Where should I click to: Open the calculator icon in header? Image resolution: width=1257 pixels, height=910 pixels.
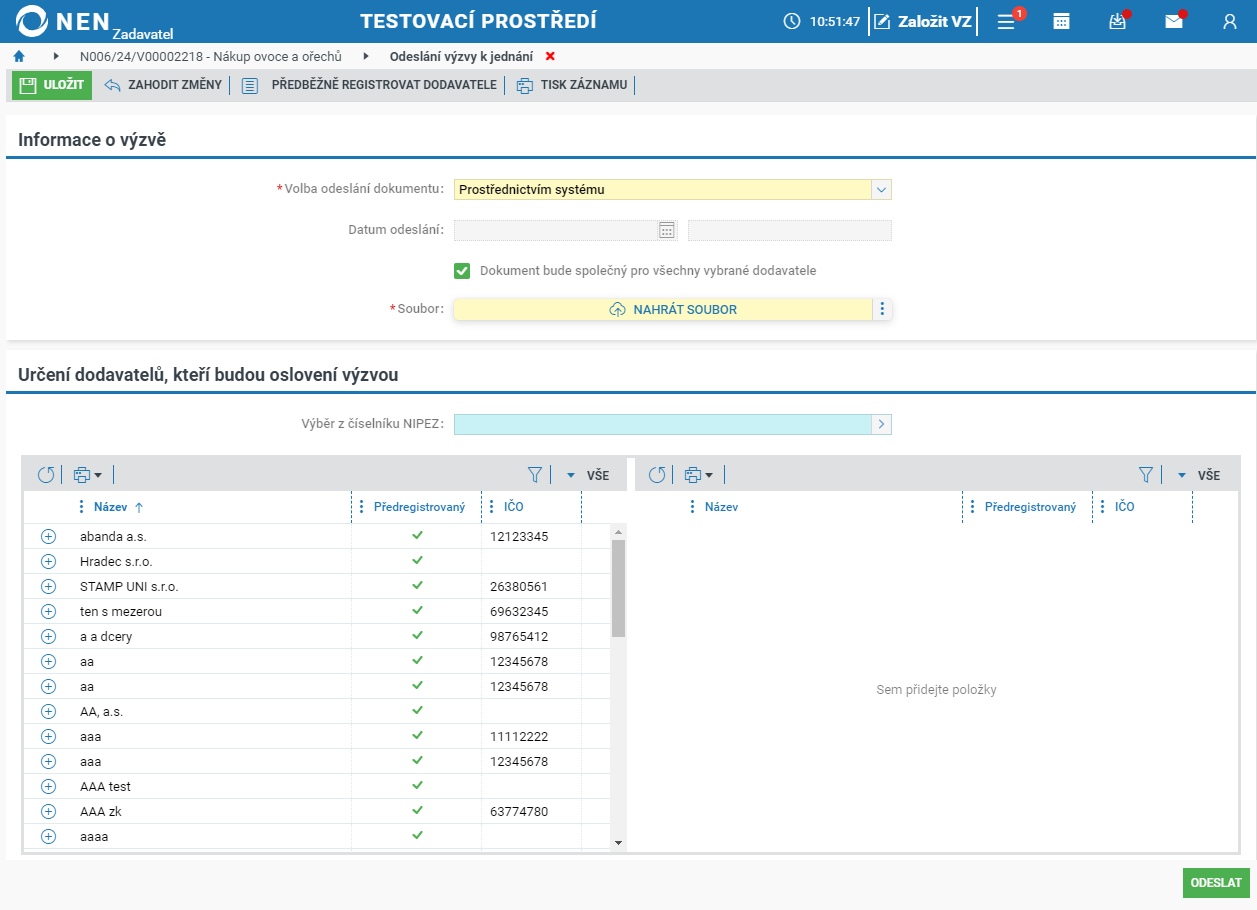pyautogui.click(x=1062, y=21)
